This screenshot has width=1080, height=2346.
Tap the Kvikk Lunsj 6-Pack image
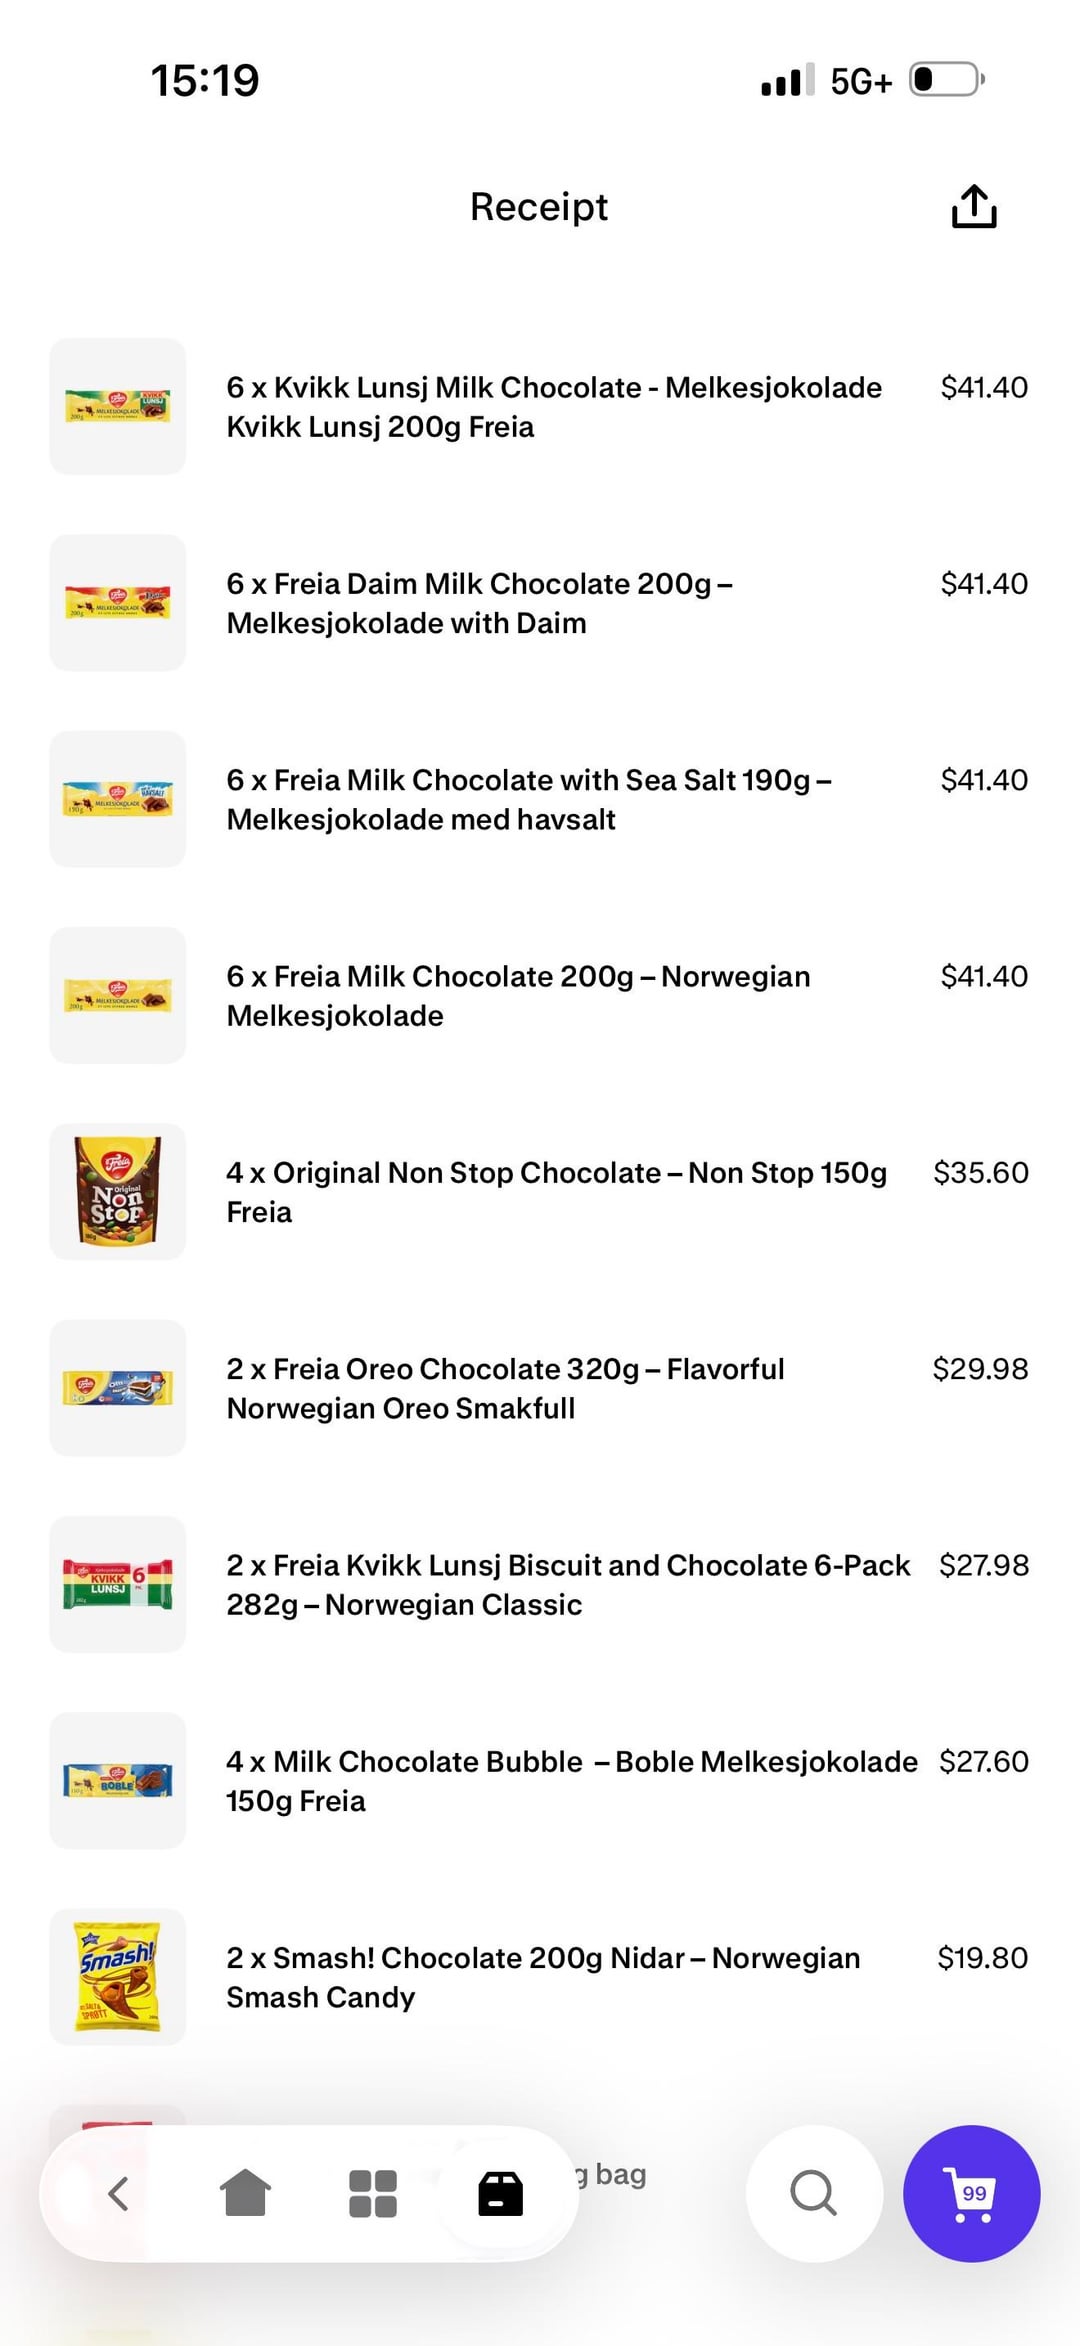pos(118,1584)
